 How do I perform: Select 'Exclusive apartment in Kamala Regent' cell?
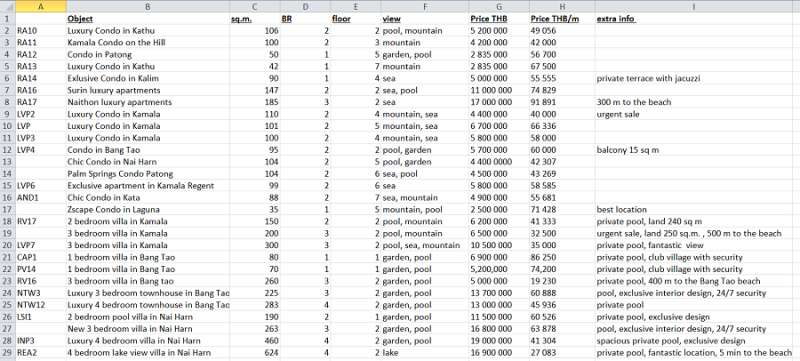pyautogui.click(x=147, y=186)
